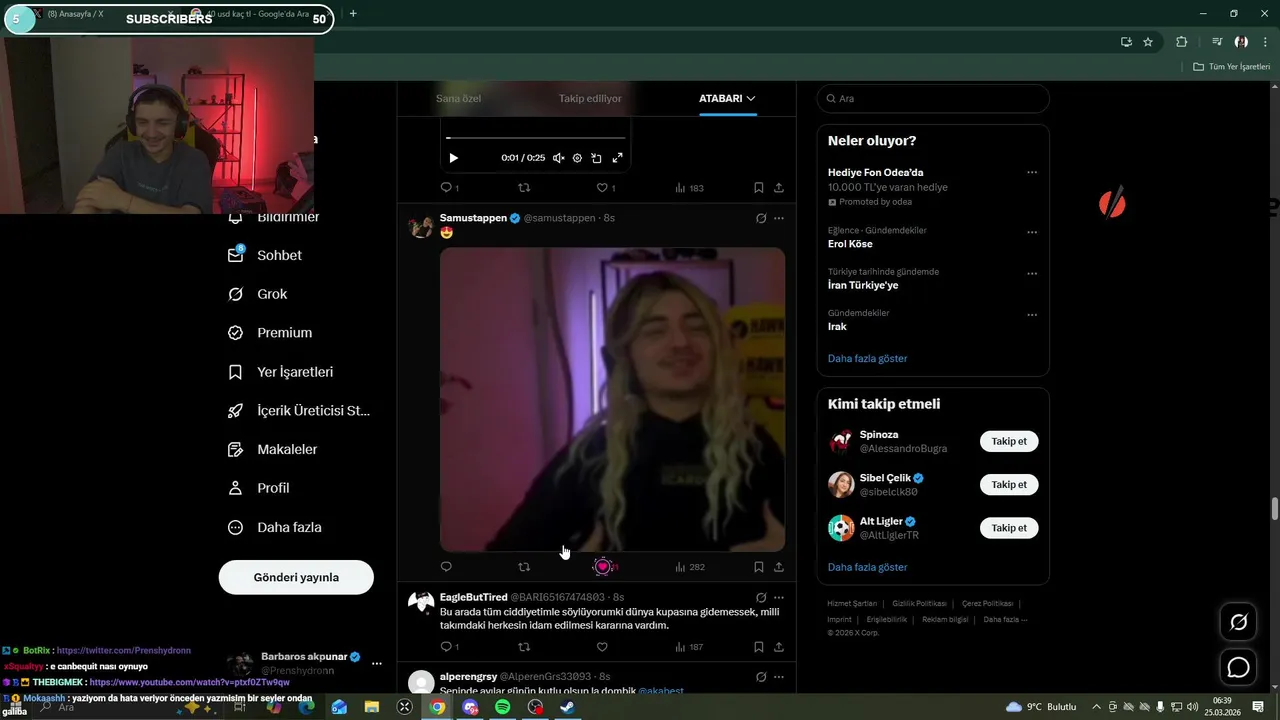This screenshot has height=720, width=1280.
Task: Click Gönderi yayınla post button
Action: click(296, 577)
